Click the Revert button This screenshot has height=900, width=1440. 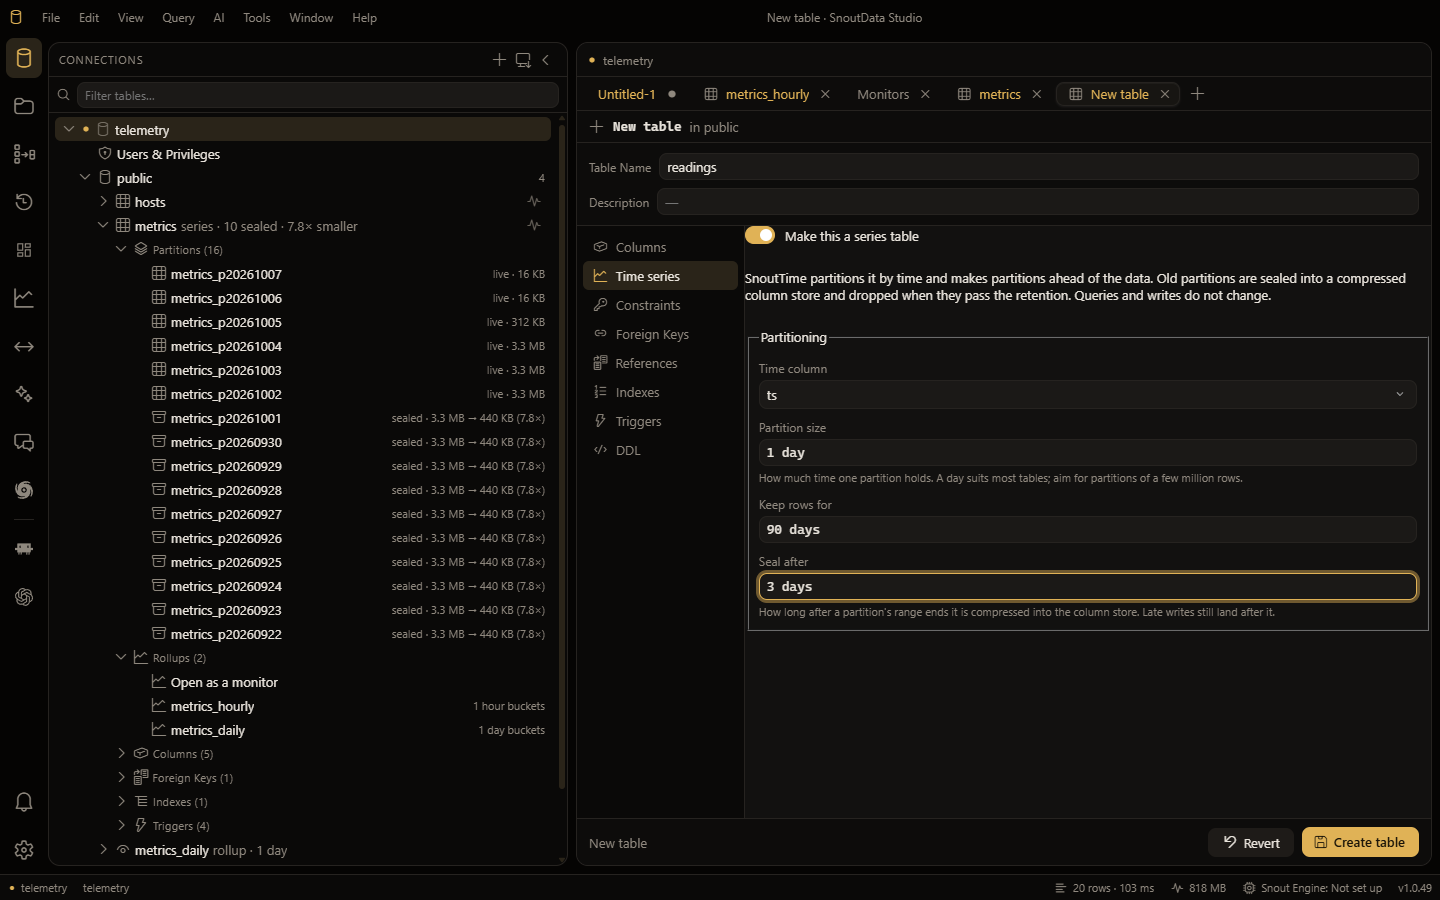point(1251,842)
